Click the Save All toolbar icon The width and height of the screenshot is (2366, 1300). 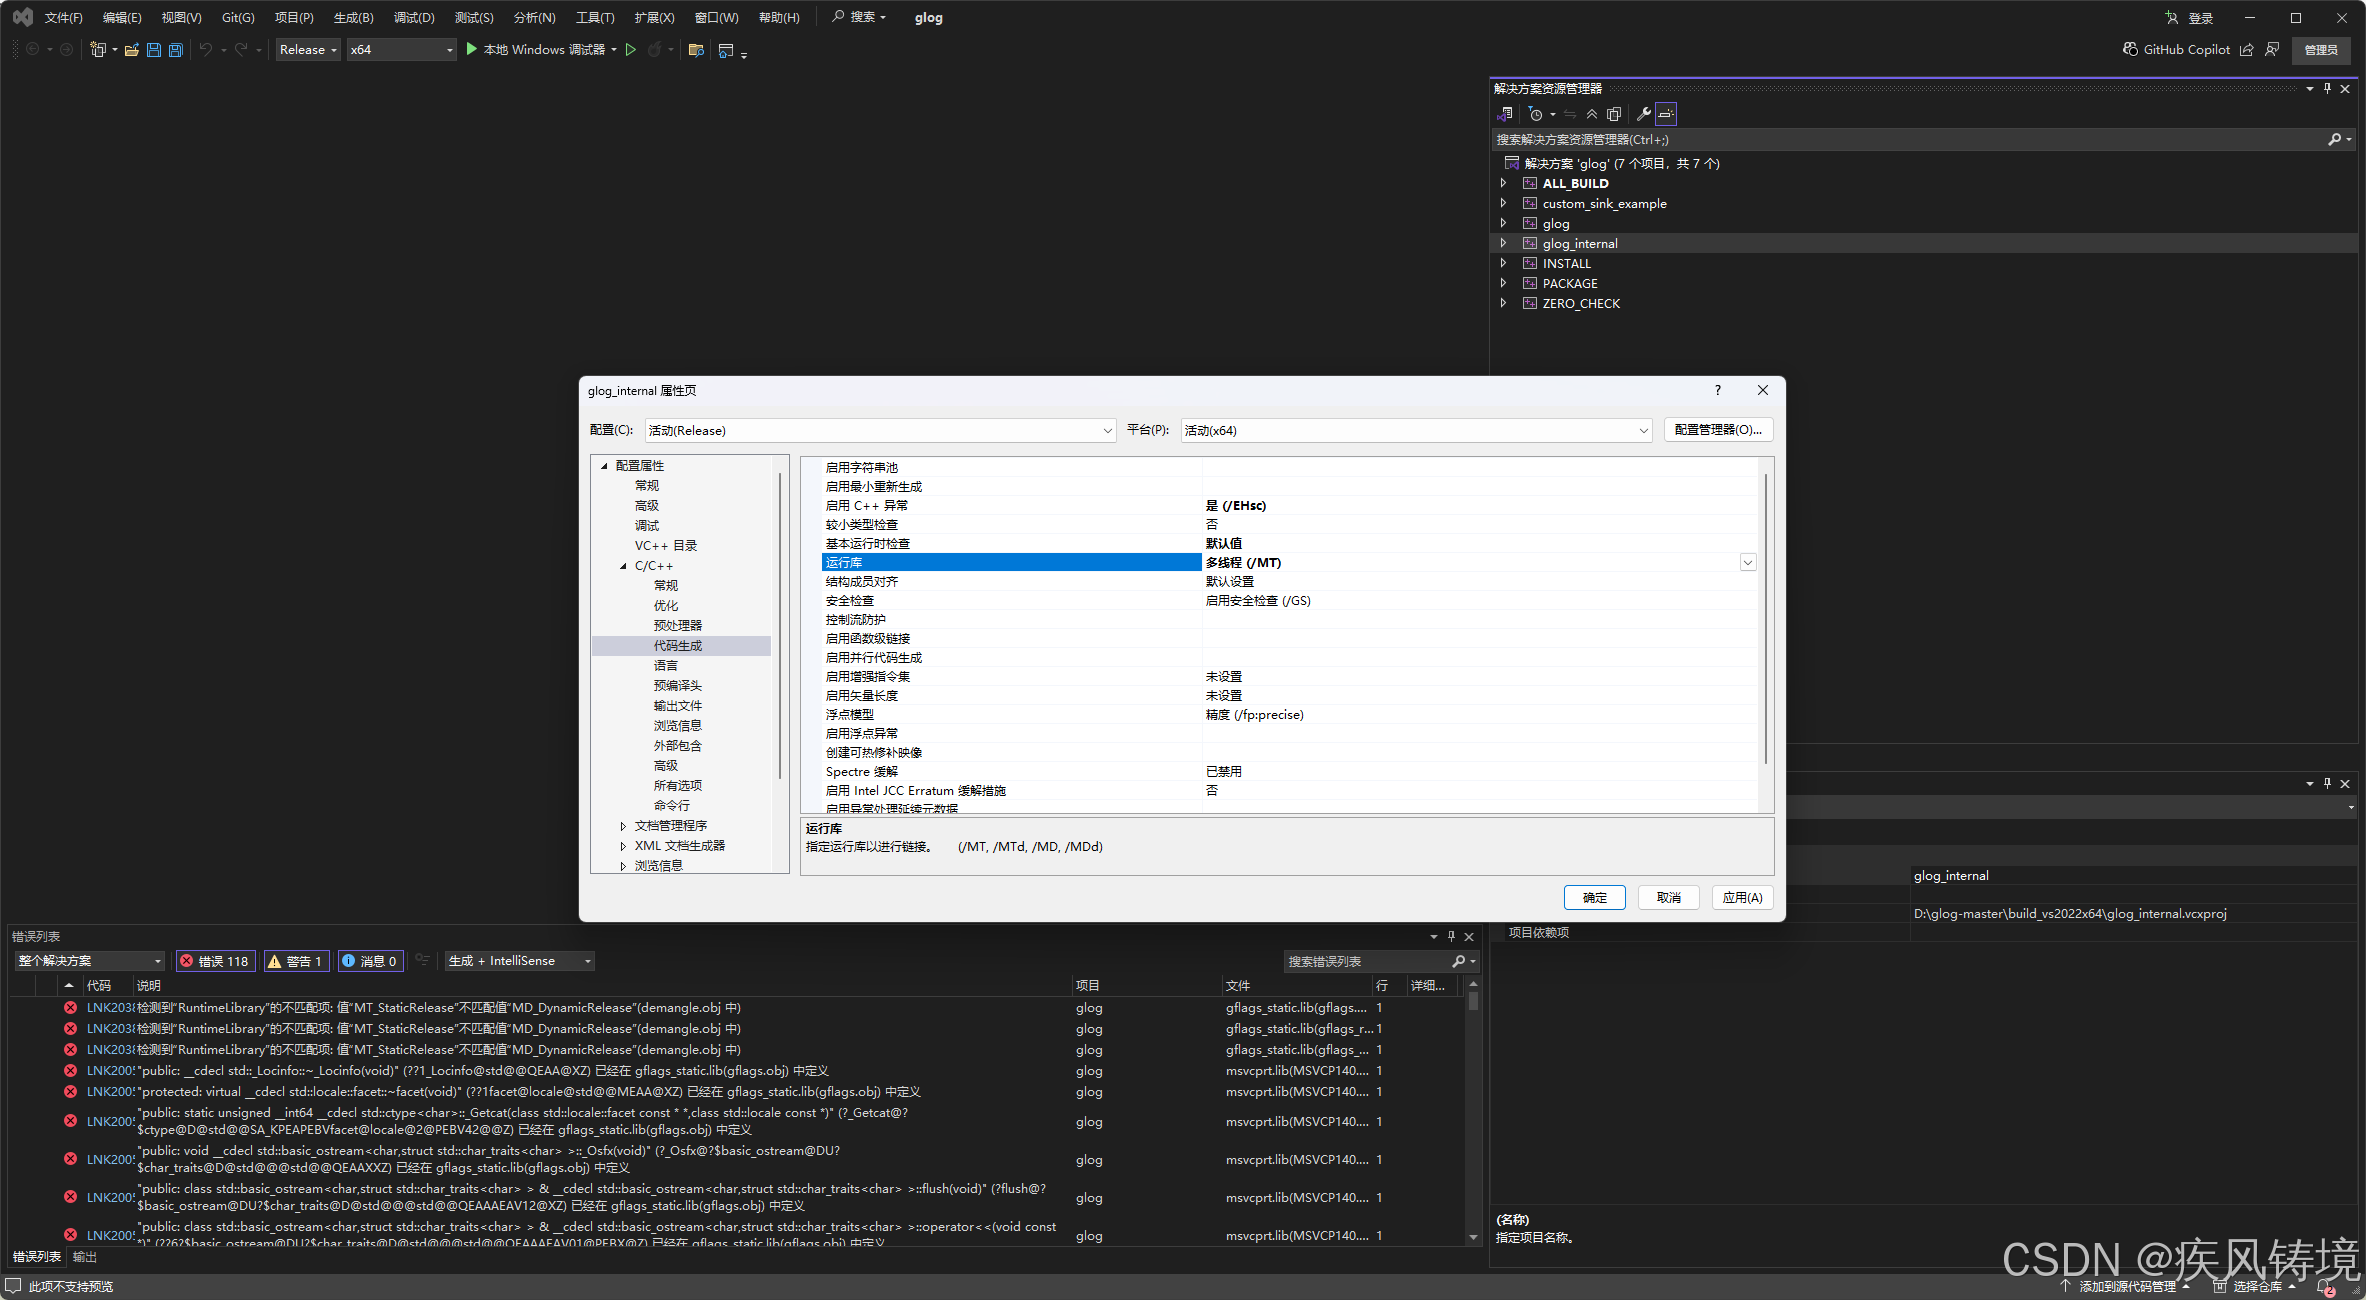pos(176,50)
